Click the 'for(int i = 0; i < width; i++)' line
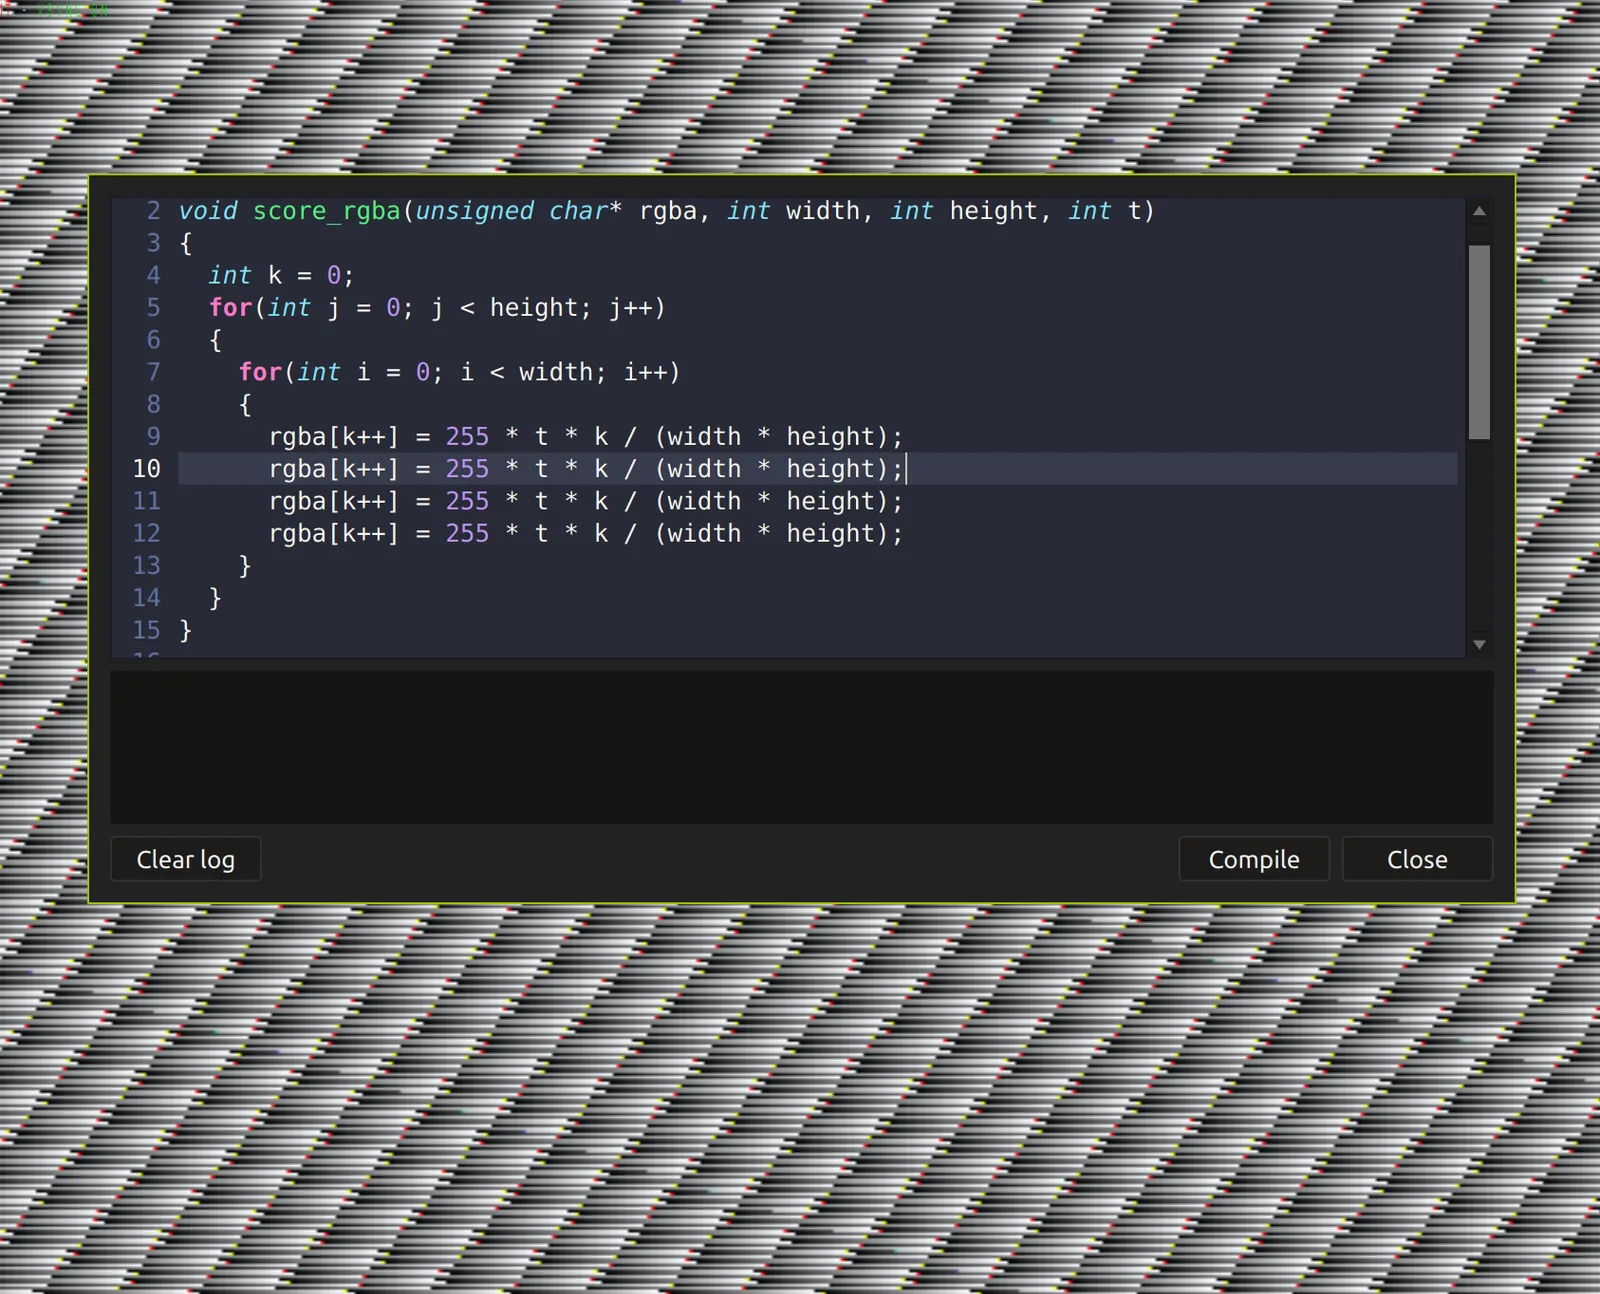Image resolution: width=1600 pixels, height=1294 pixels. [459, 372]
